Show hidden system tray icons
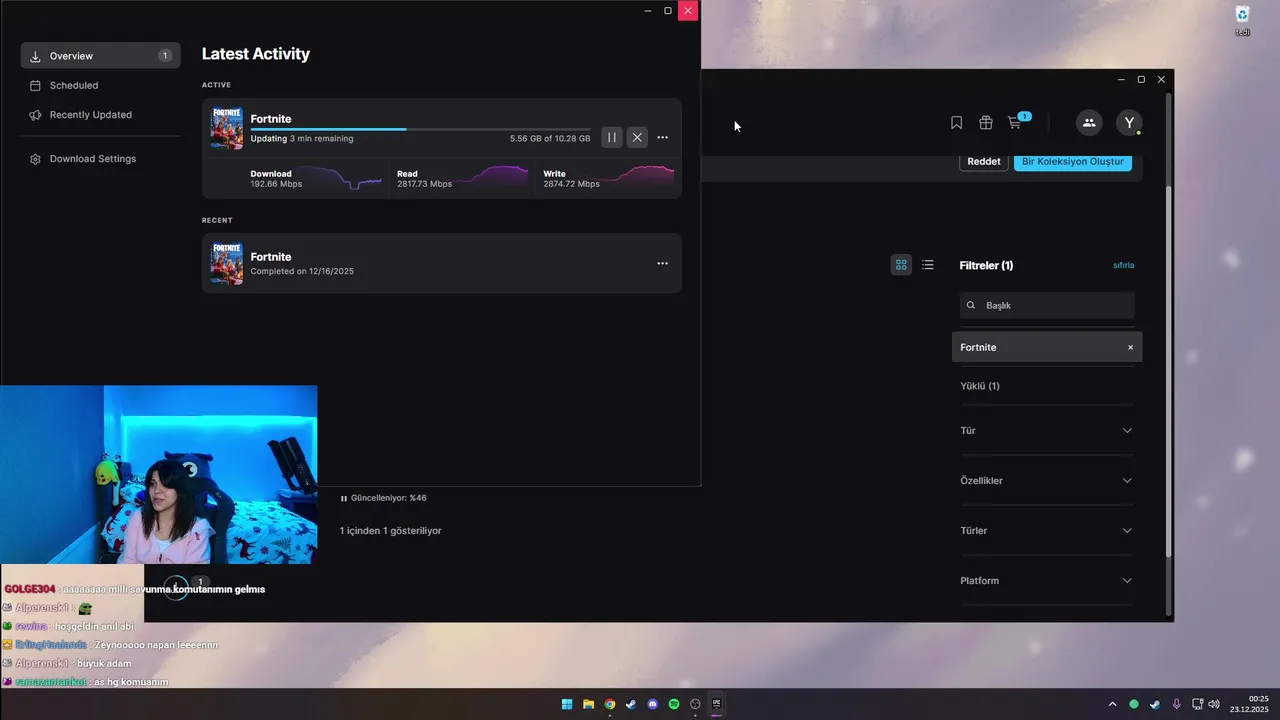Image resolution: width=1280 pixels, height=720 pixels. [x=1112, y=704]
